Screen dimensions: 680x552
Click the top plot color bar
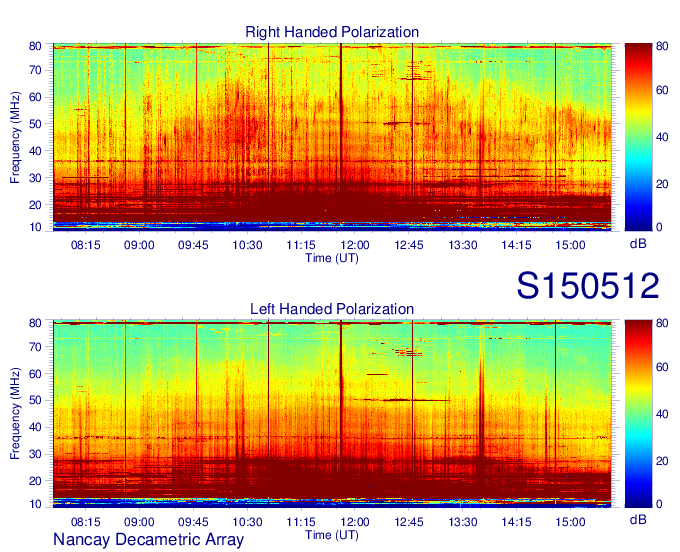coord(638,137)
